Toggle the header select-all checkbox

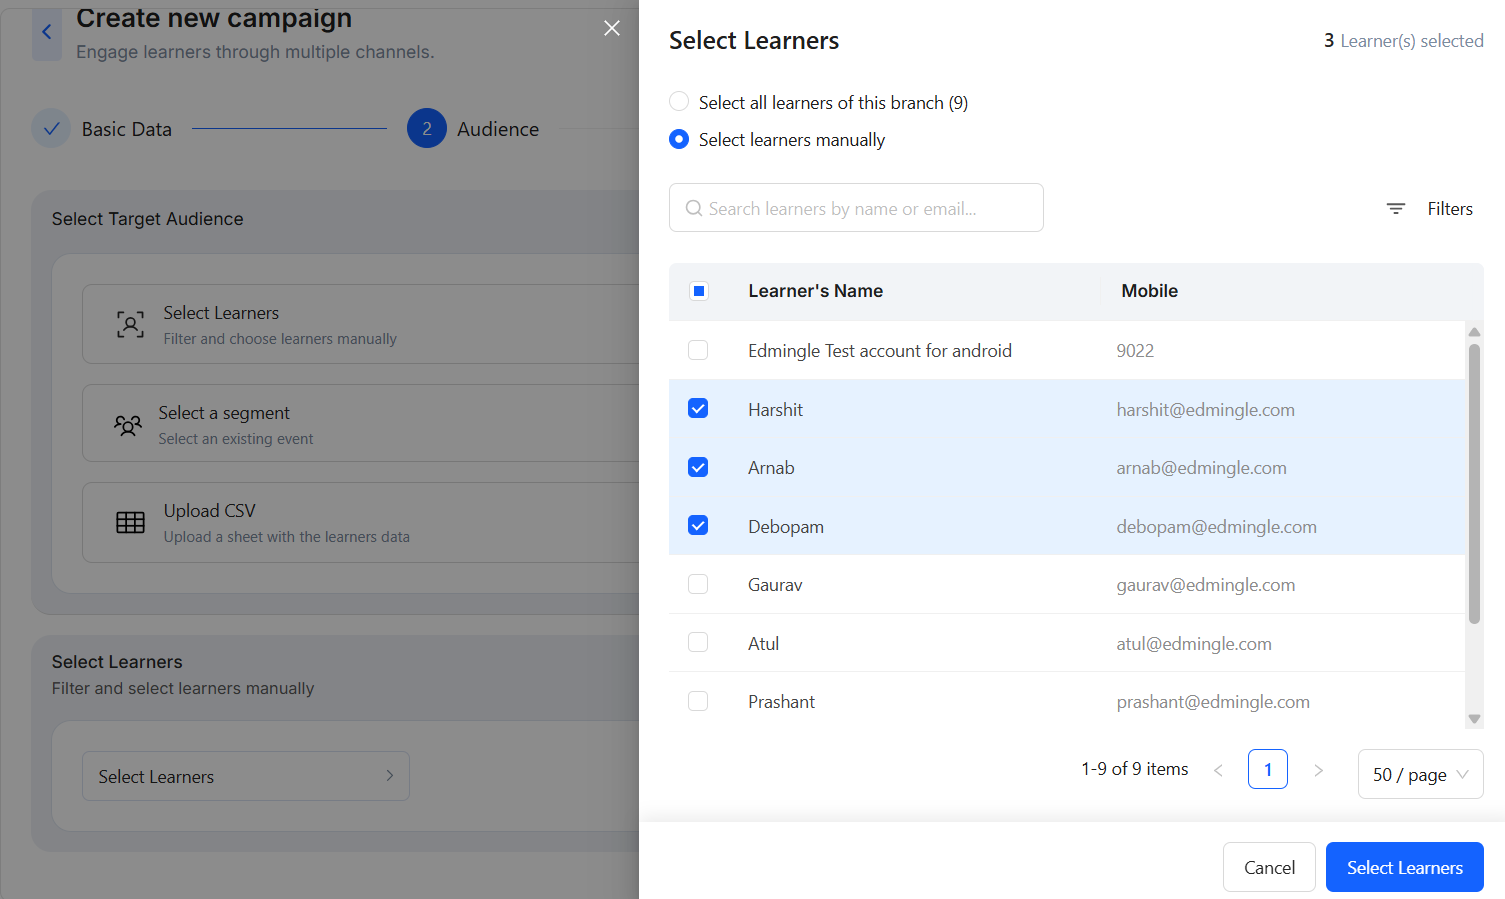coord(699,291)
